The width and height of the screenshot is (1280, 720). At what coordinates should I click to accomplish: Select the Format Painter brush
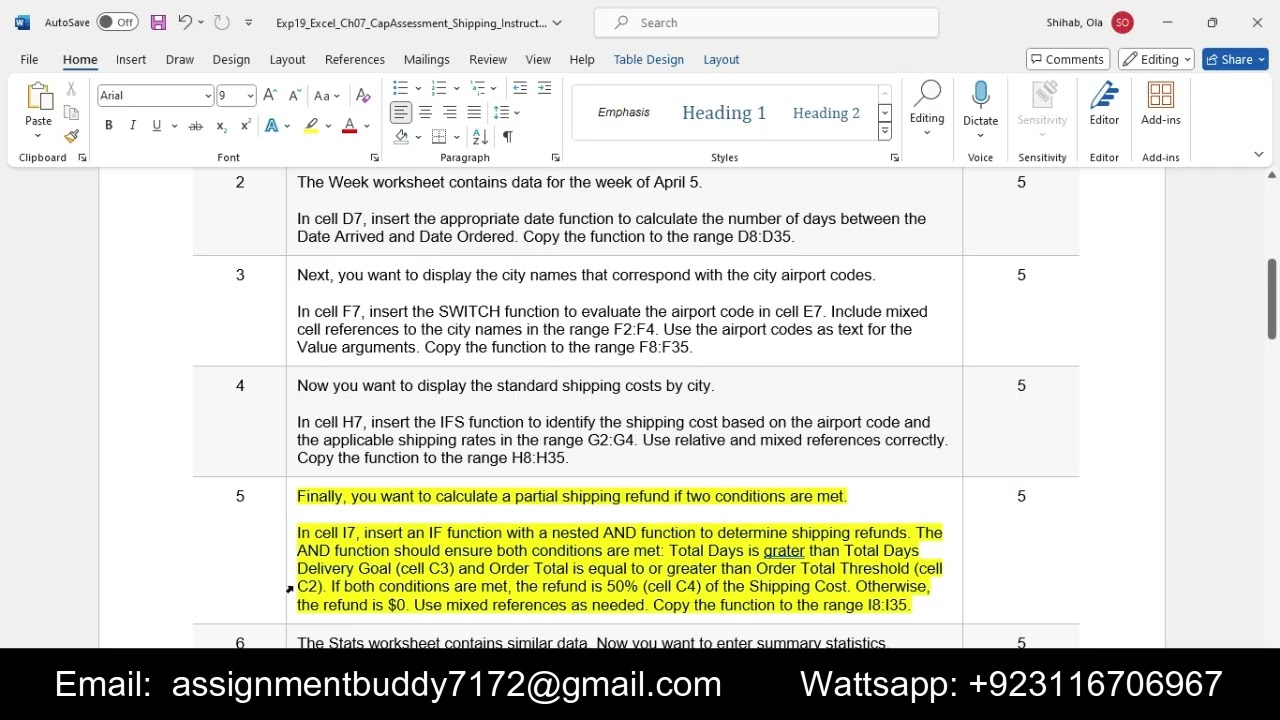71,136
